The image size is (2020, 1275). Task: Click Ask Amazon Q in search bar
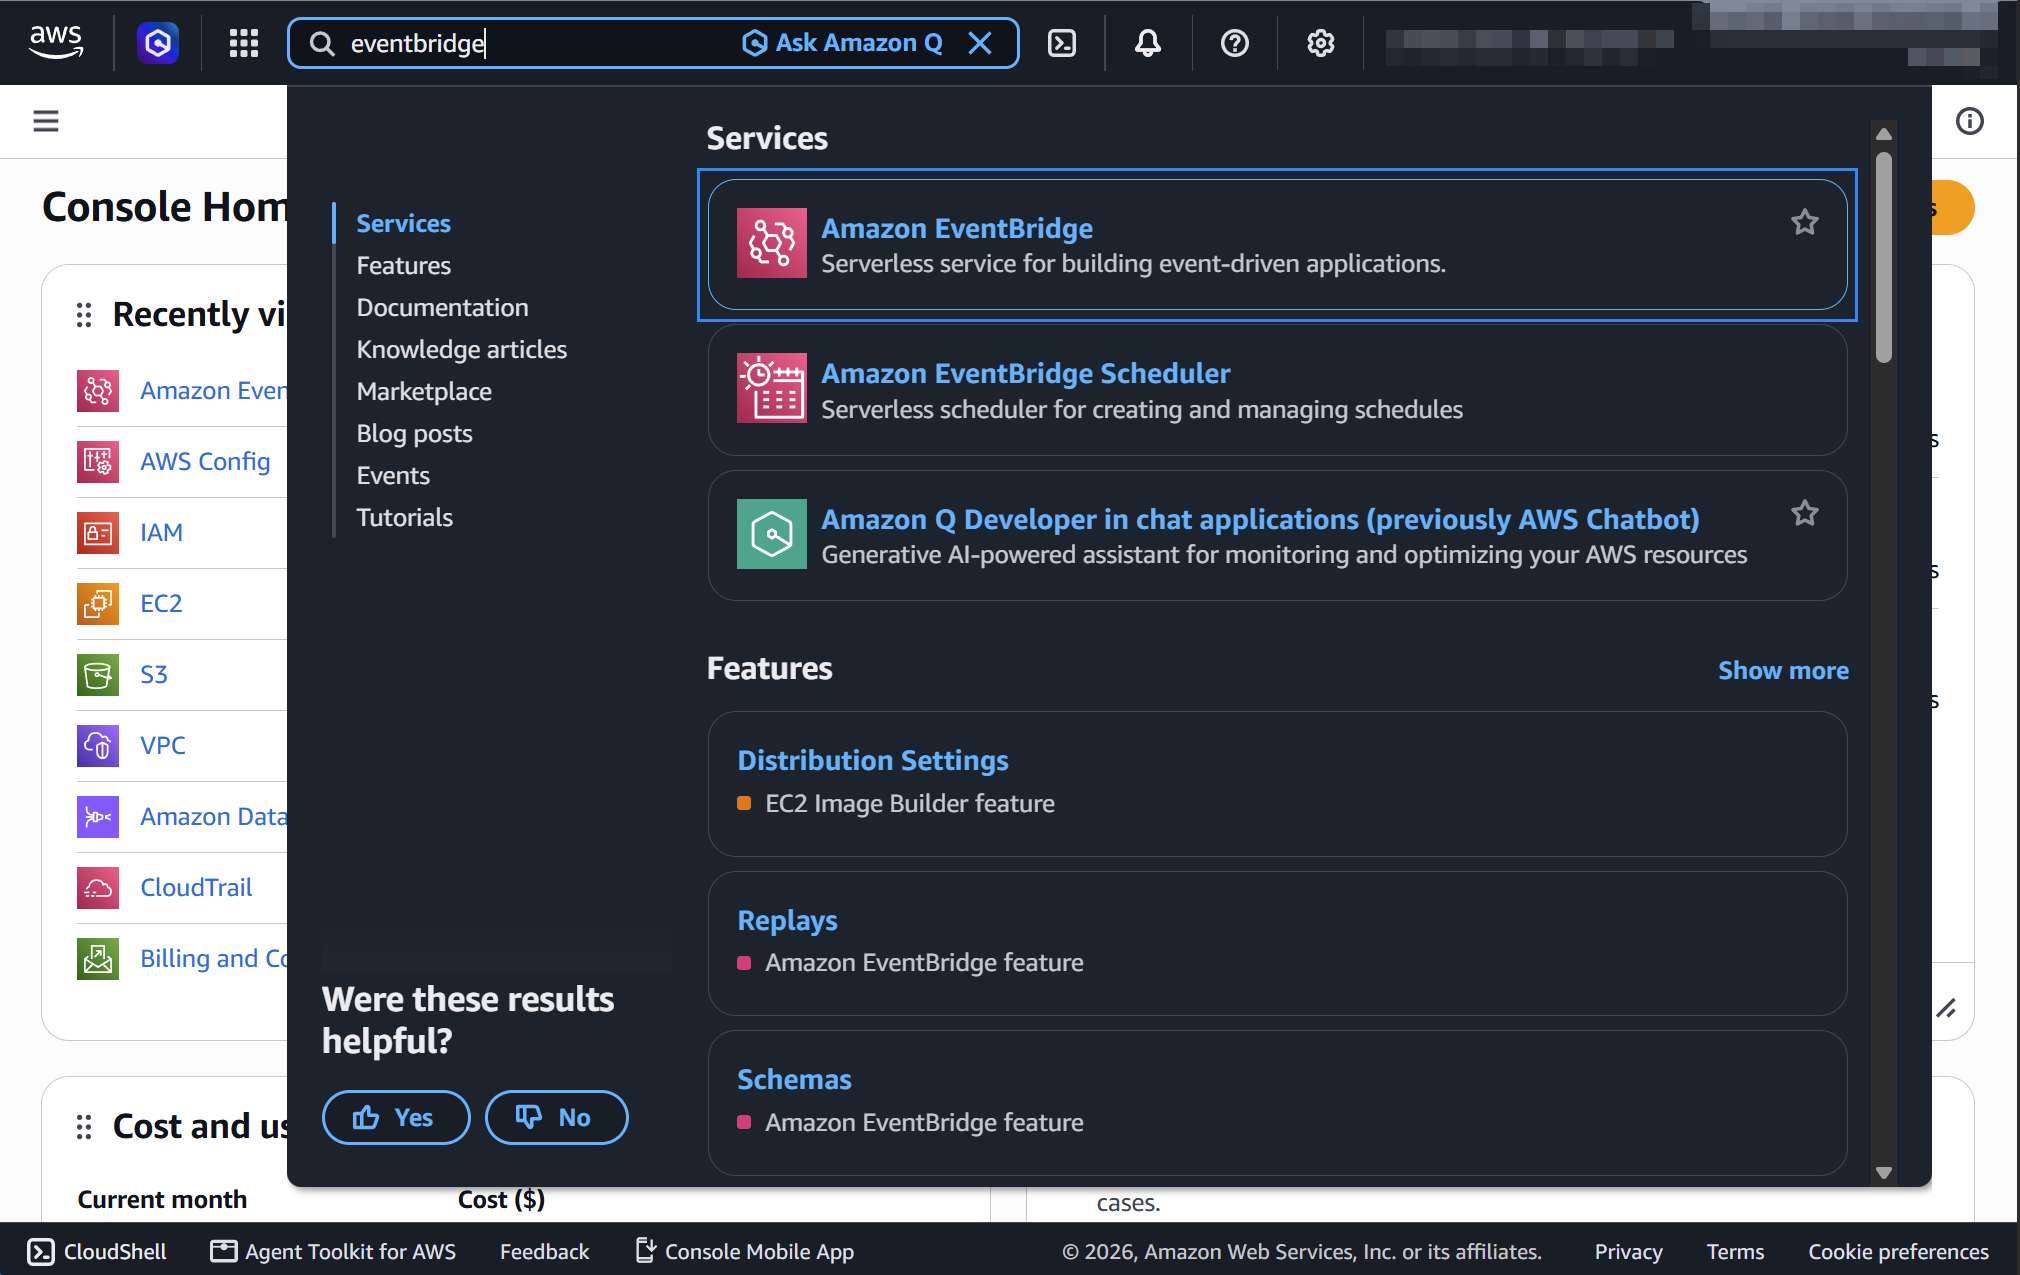[843, 43]
